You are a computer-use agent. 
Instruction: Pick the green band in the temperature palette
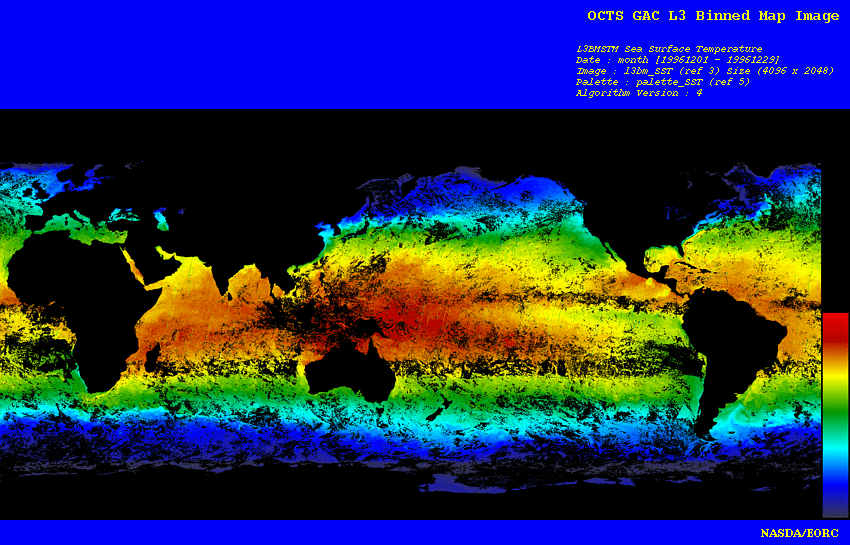click(835, 420)
